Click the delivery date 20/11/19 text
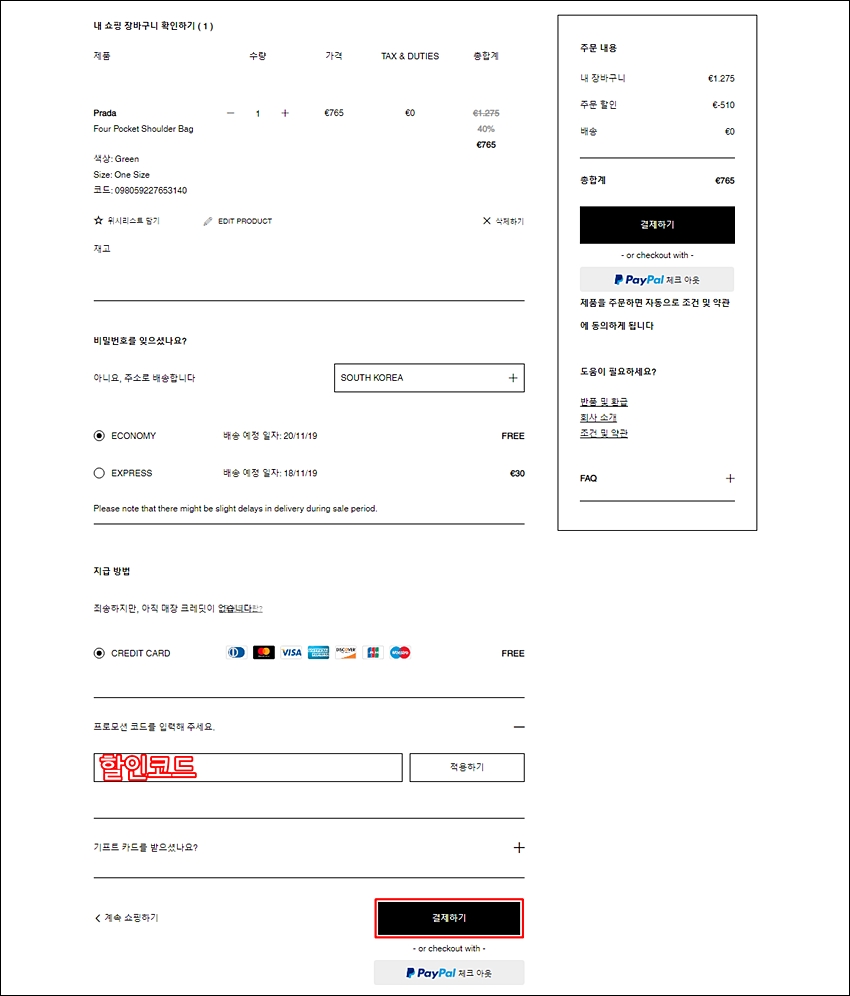850x996 pixels. coord(300,436)
